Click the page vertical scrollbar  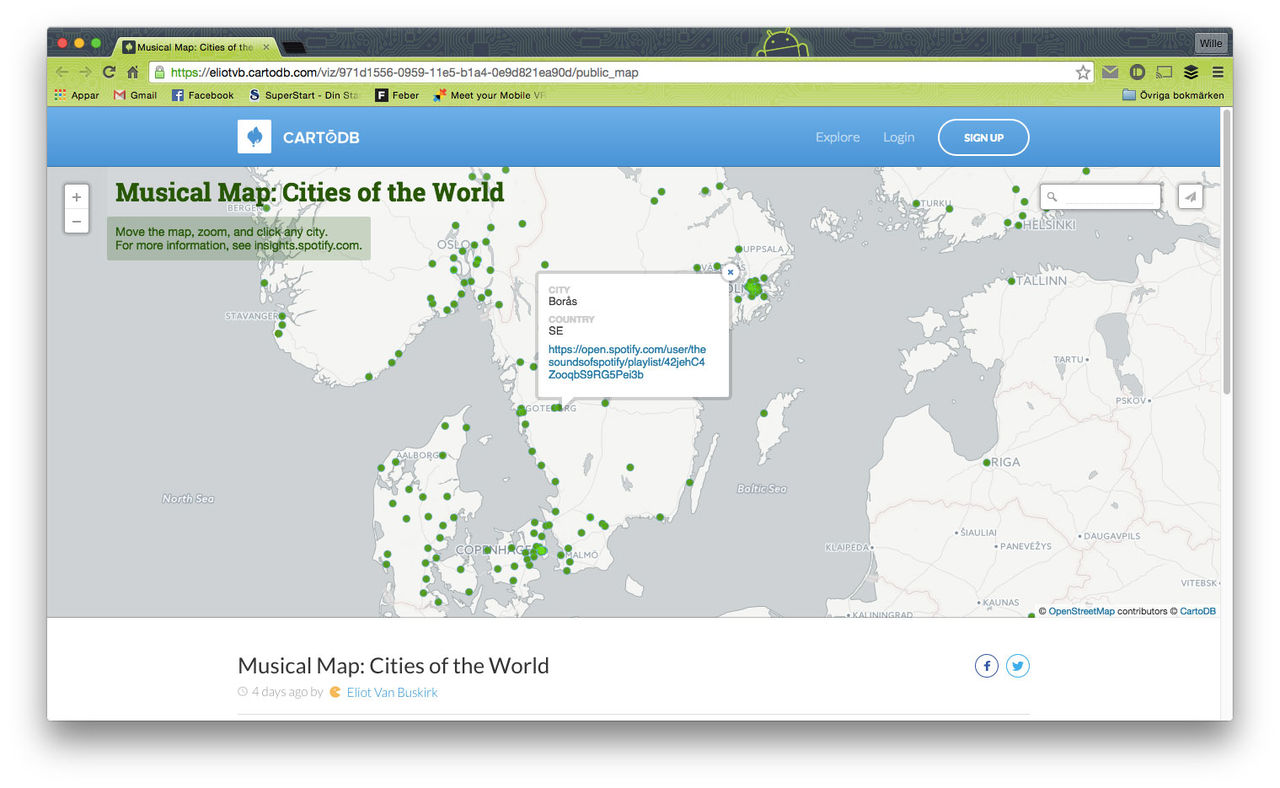pyautogui.click(x=1226, y=250)
